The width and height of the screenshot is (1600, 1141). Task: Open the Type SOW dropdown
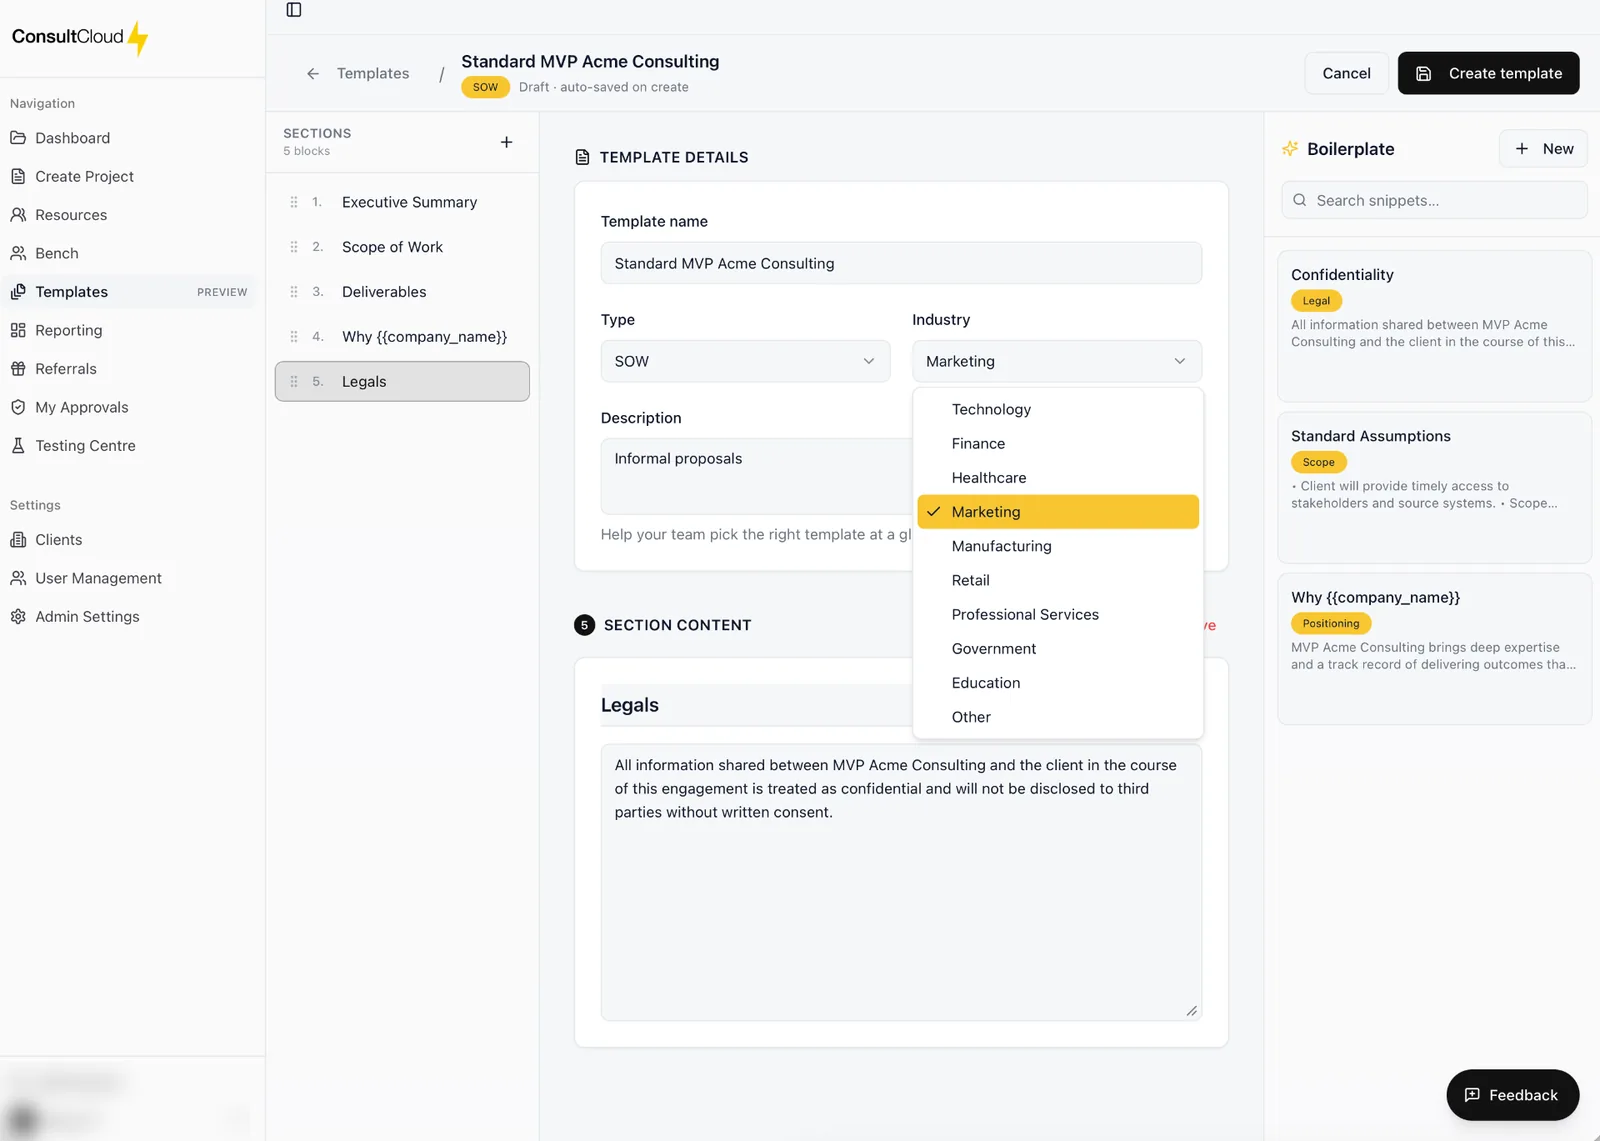coord(745,361)
